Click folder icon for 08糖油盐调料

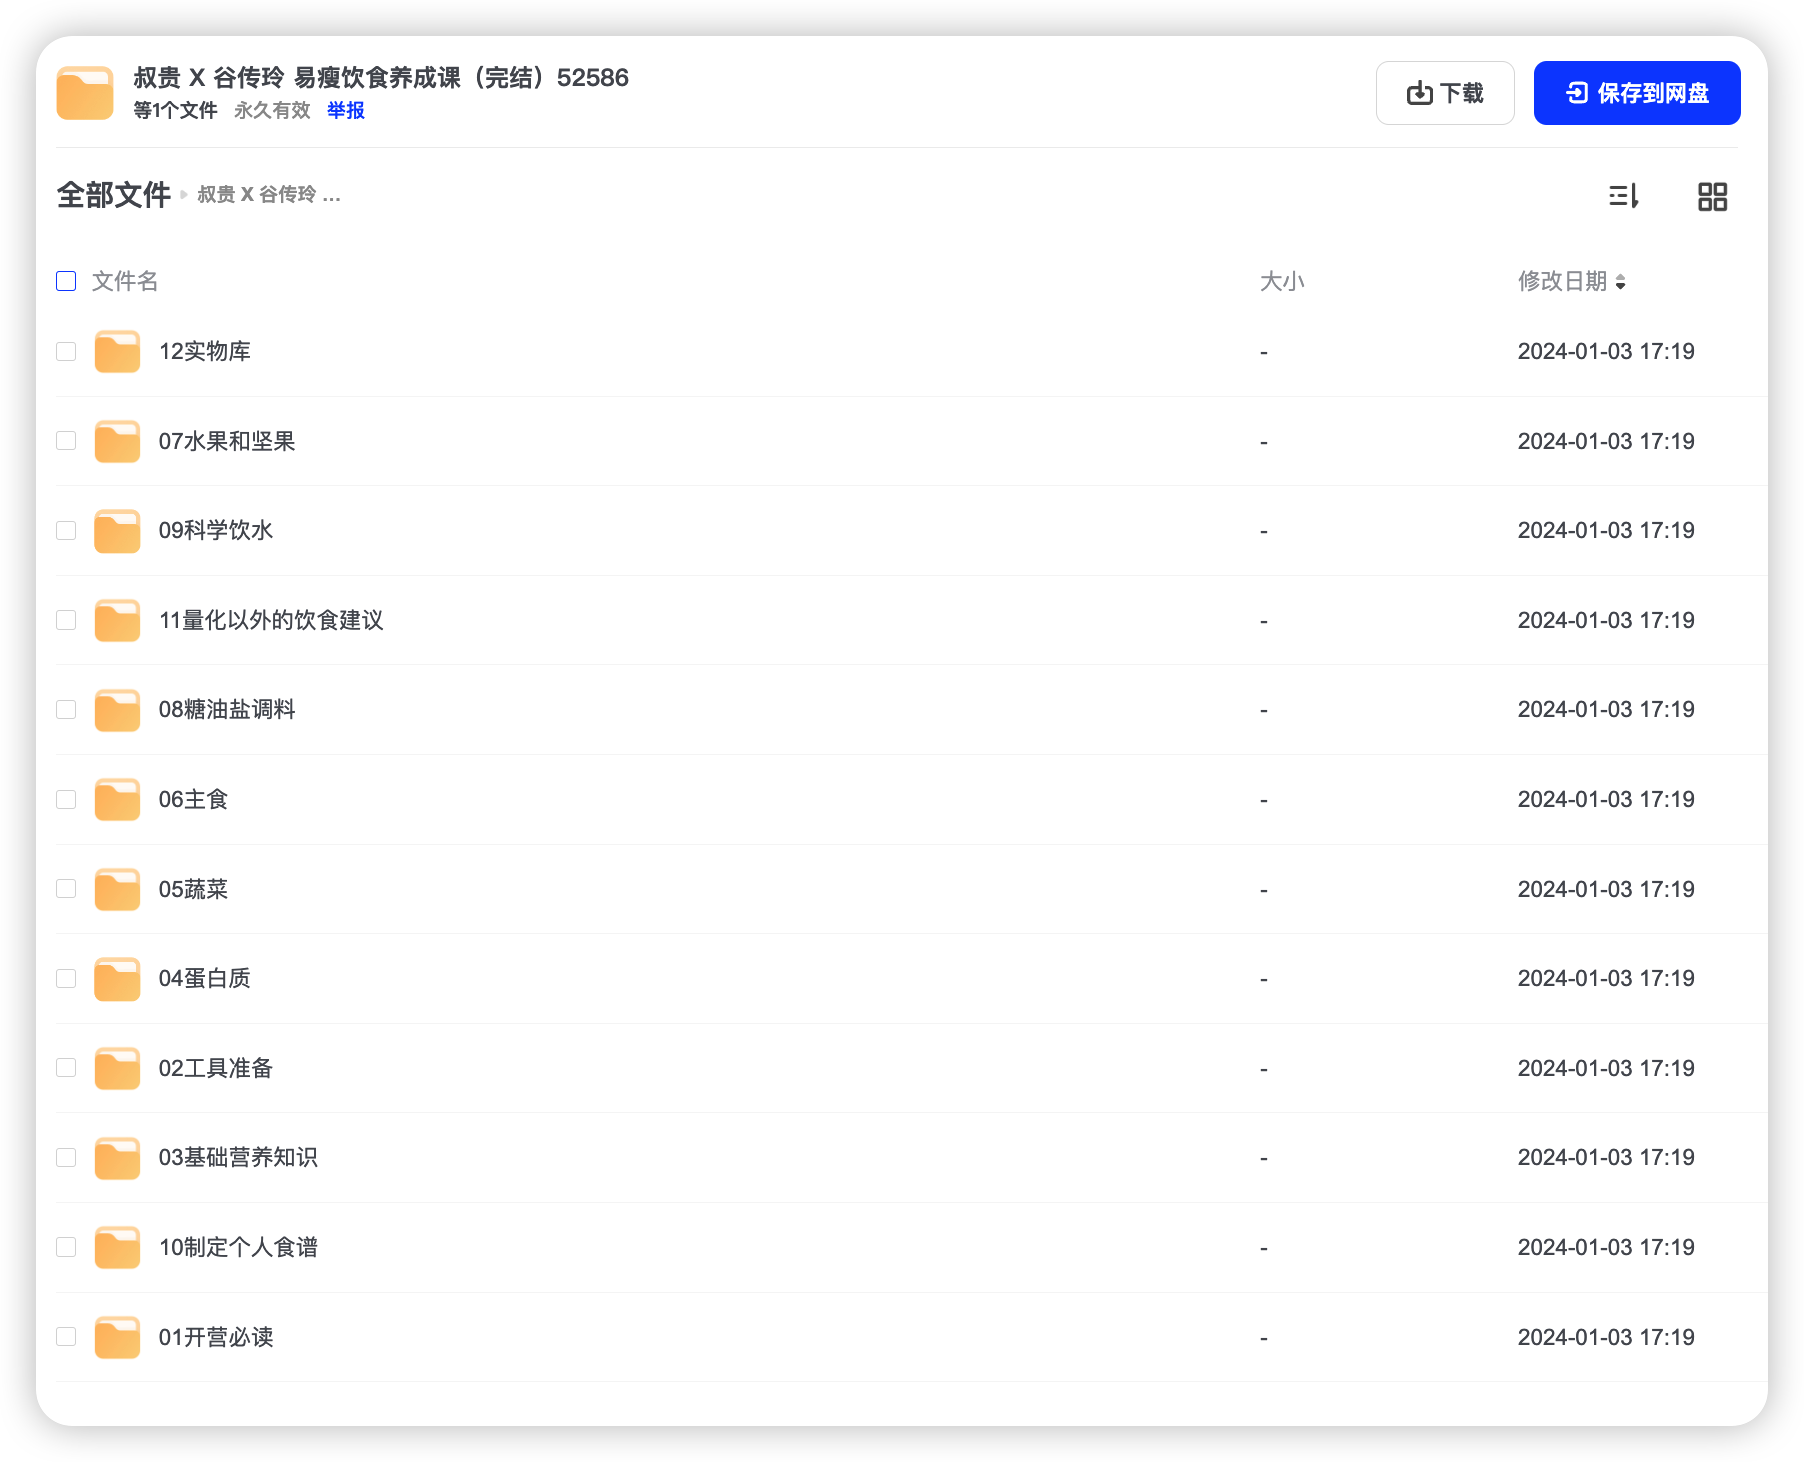(x=117, y=710)
